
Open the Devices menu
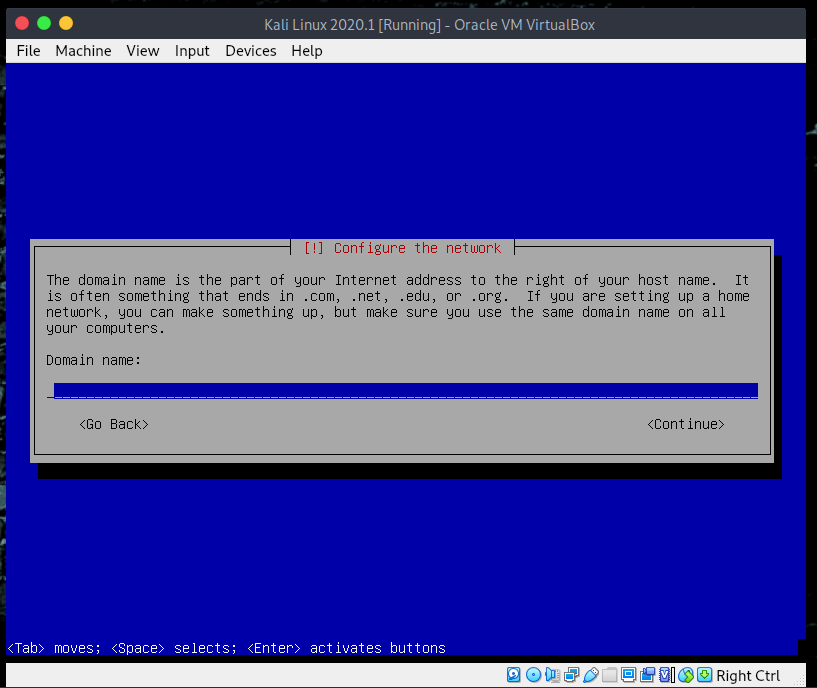pyautogui.click(x=251, y=51)
